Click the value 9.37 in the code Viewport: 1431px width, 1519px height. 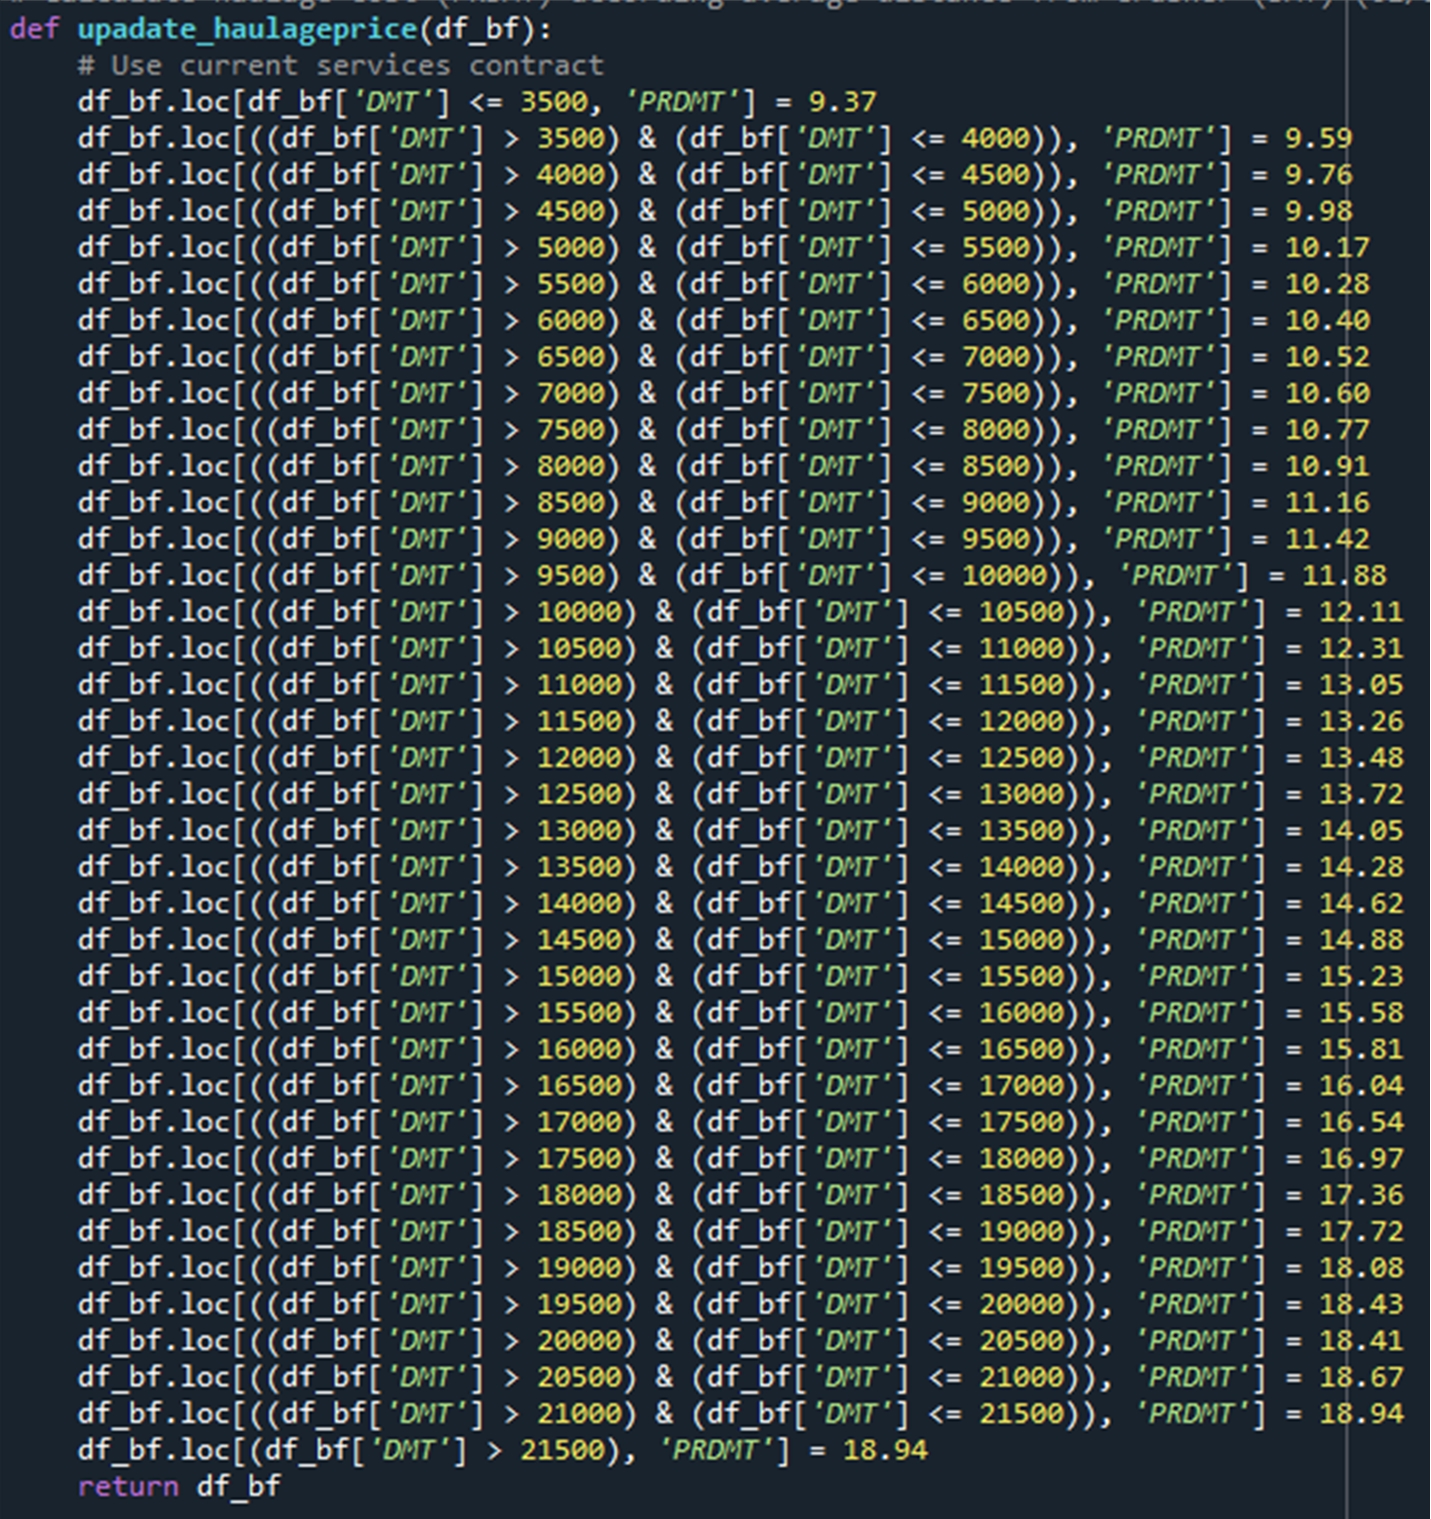(x=842, y=102)
